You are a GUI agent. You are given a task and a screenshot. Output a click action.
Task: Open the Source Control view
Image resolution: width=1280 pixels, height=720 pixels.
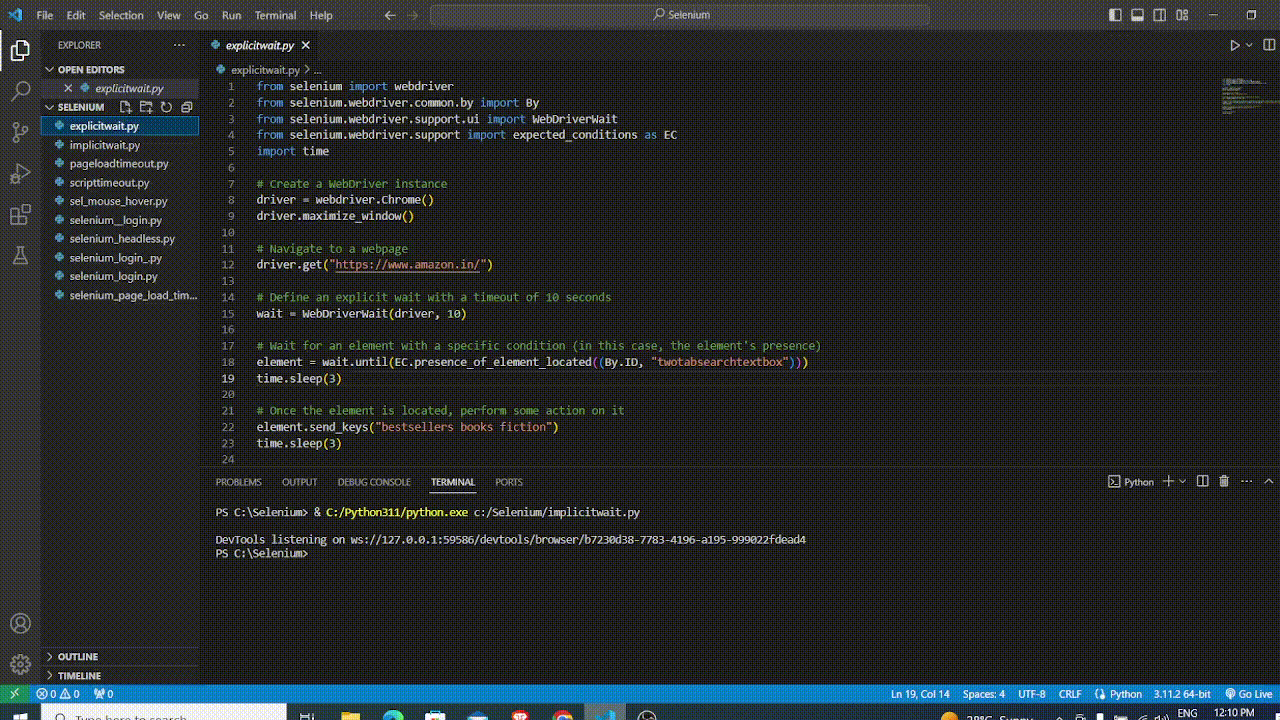[x=20, y=132]
